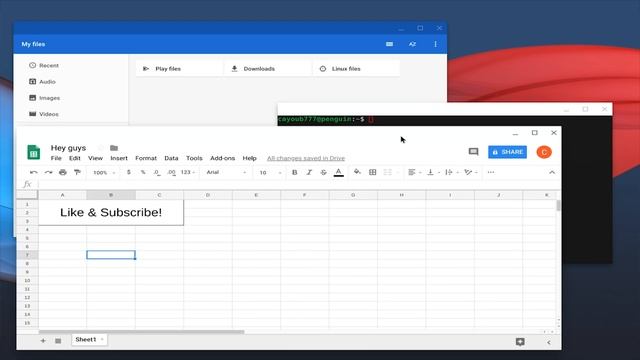Screen dimensions: 640x360
Task: Click the undo icon in Sheets toolbar
Action: [x=33, y=172]
